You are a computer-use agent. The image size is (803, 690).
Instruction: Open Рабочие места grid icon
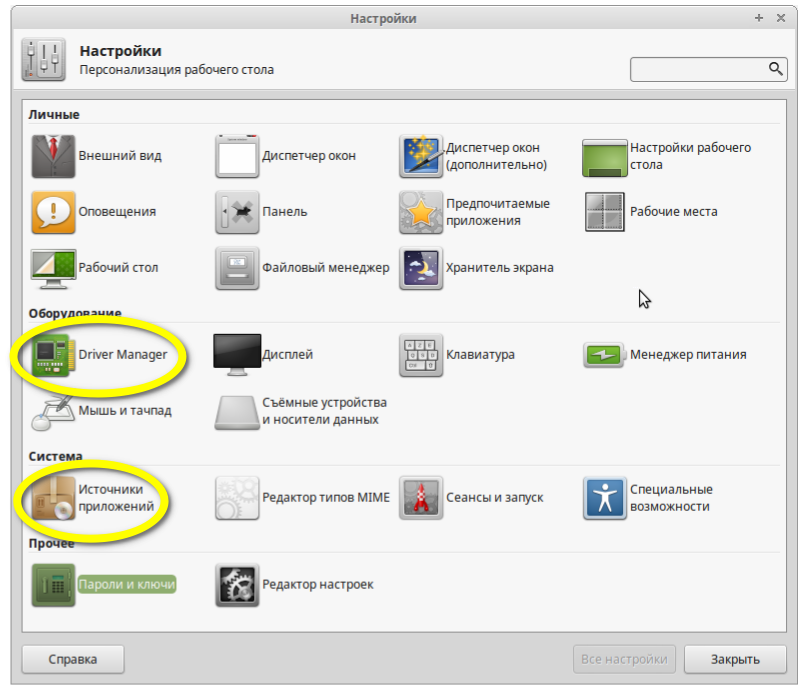point(605,212)
